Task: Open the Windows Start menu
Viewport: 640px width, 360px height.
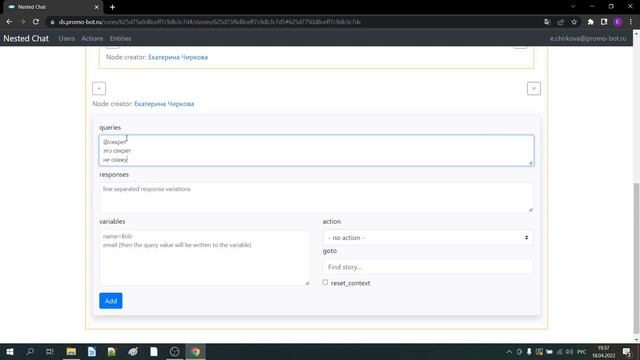Action: point(10,351)
